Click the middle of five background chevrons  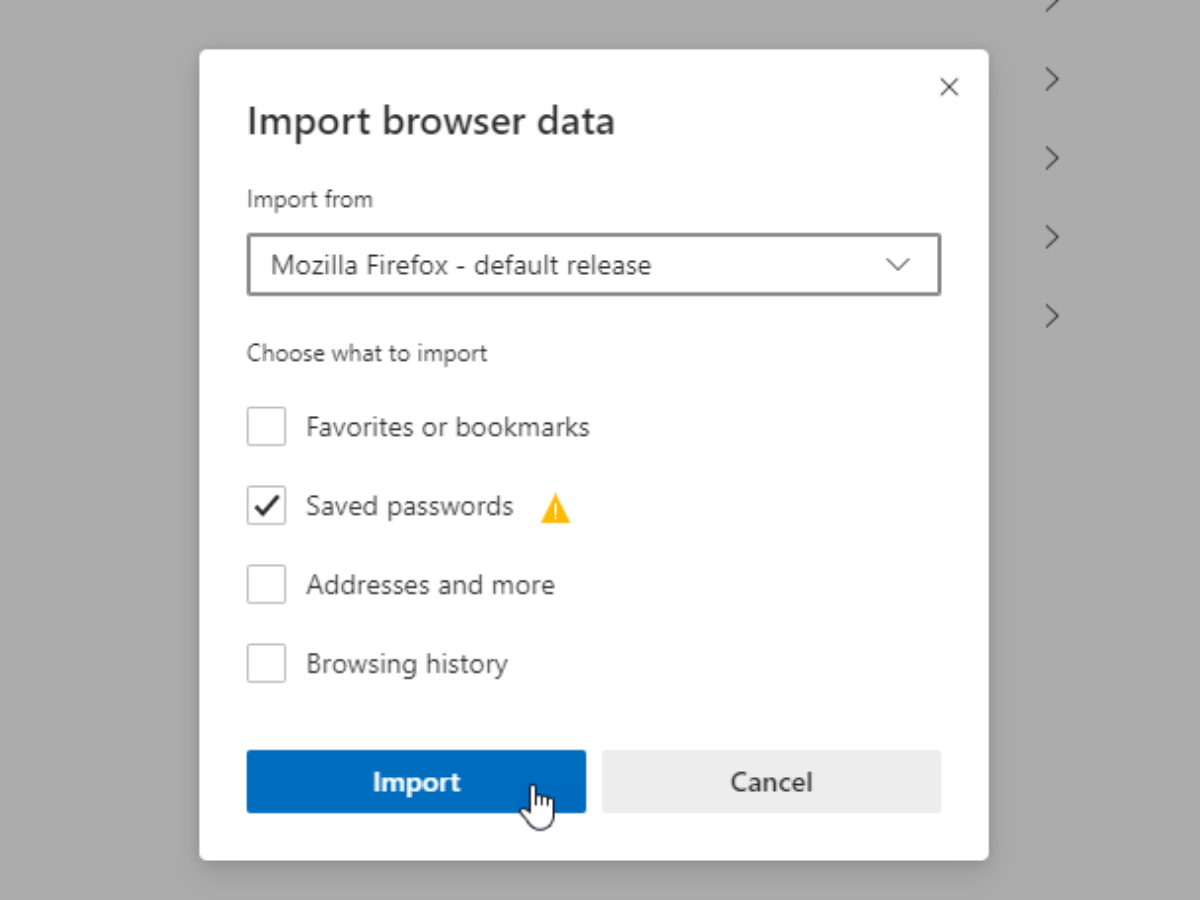coord(1051,158)
